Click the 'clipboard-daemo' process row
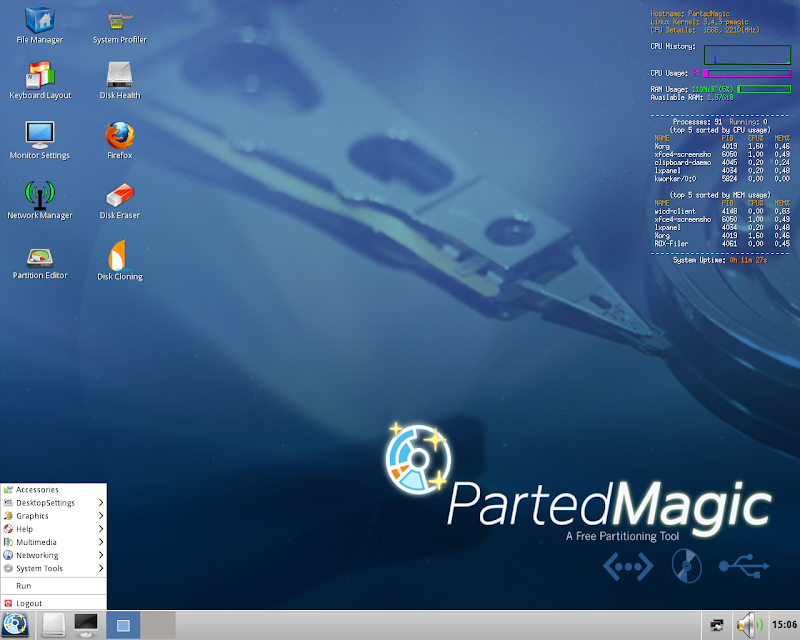Image resolution: width=800 pixels, height=640 pixels. 722,162
